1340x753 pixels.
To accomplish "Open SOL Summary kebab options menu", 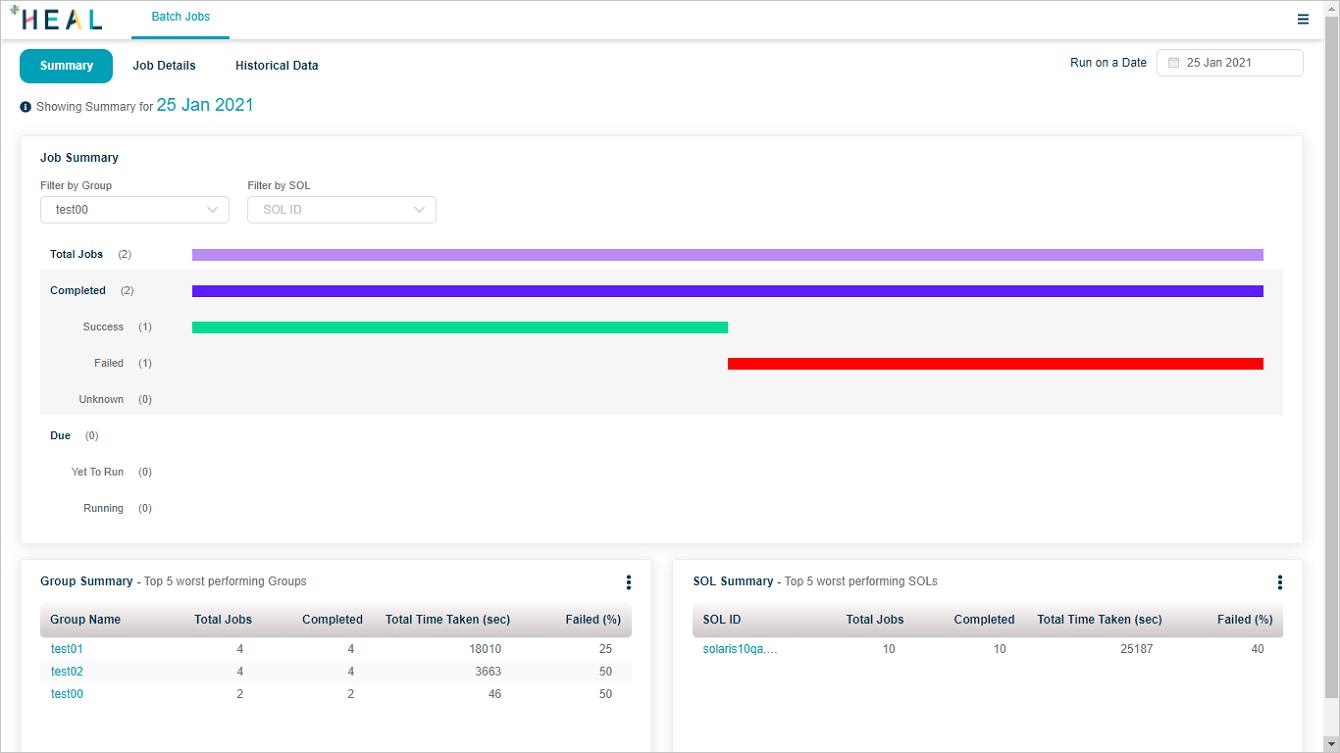I will pyautogui.click(x=1279, y=582).
